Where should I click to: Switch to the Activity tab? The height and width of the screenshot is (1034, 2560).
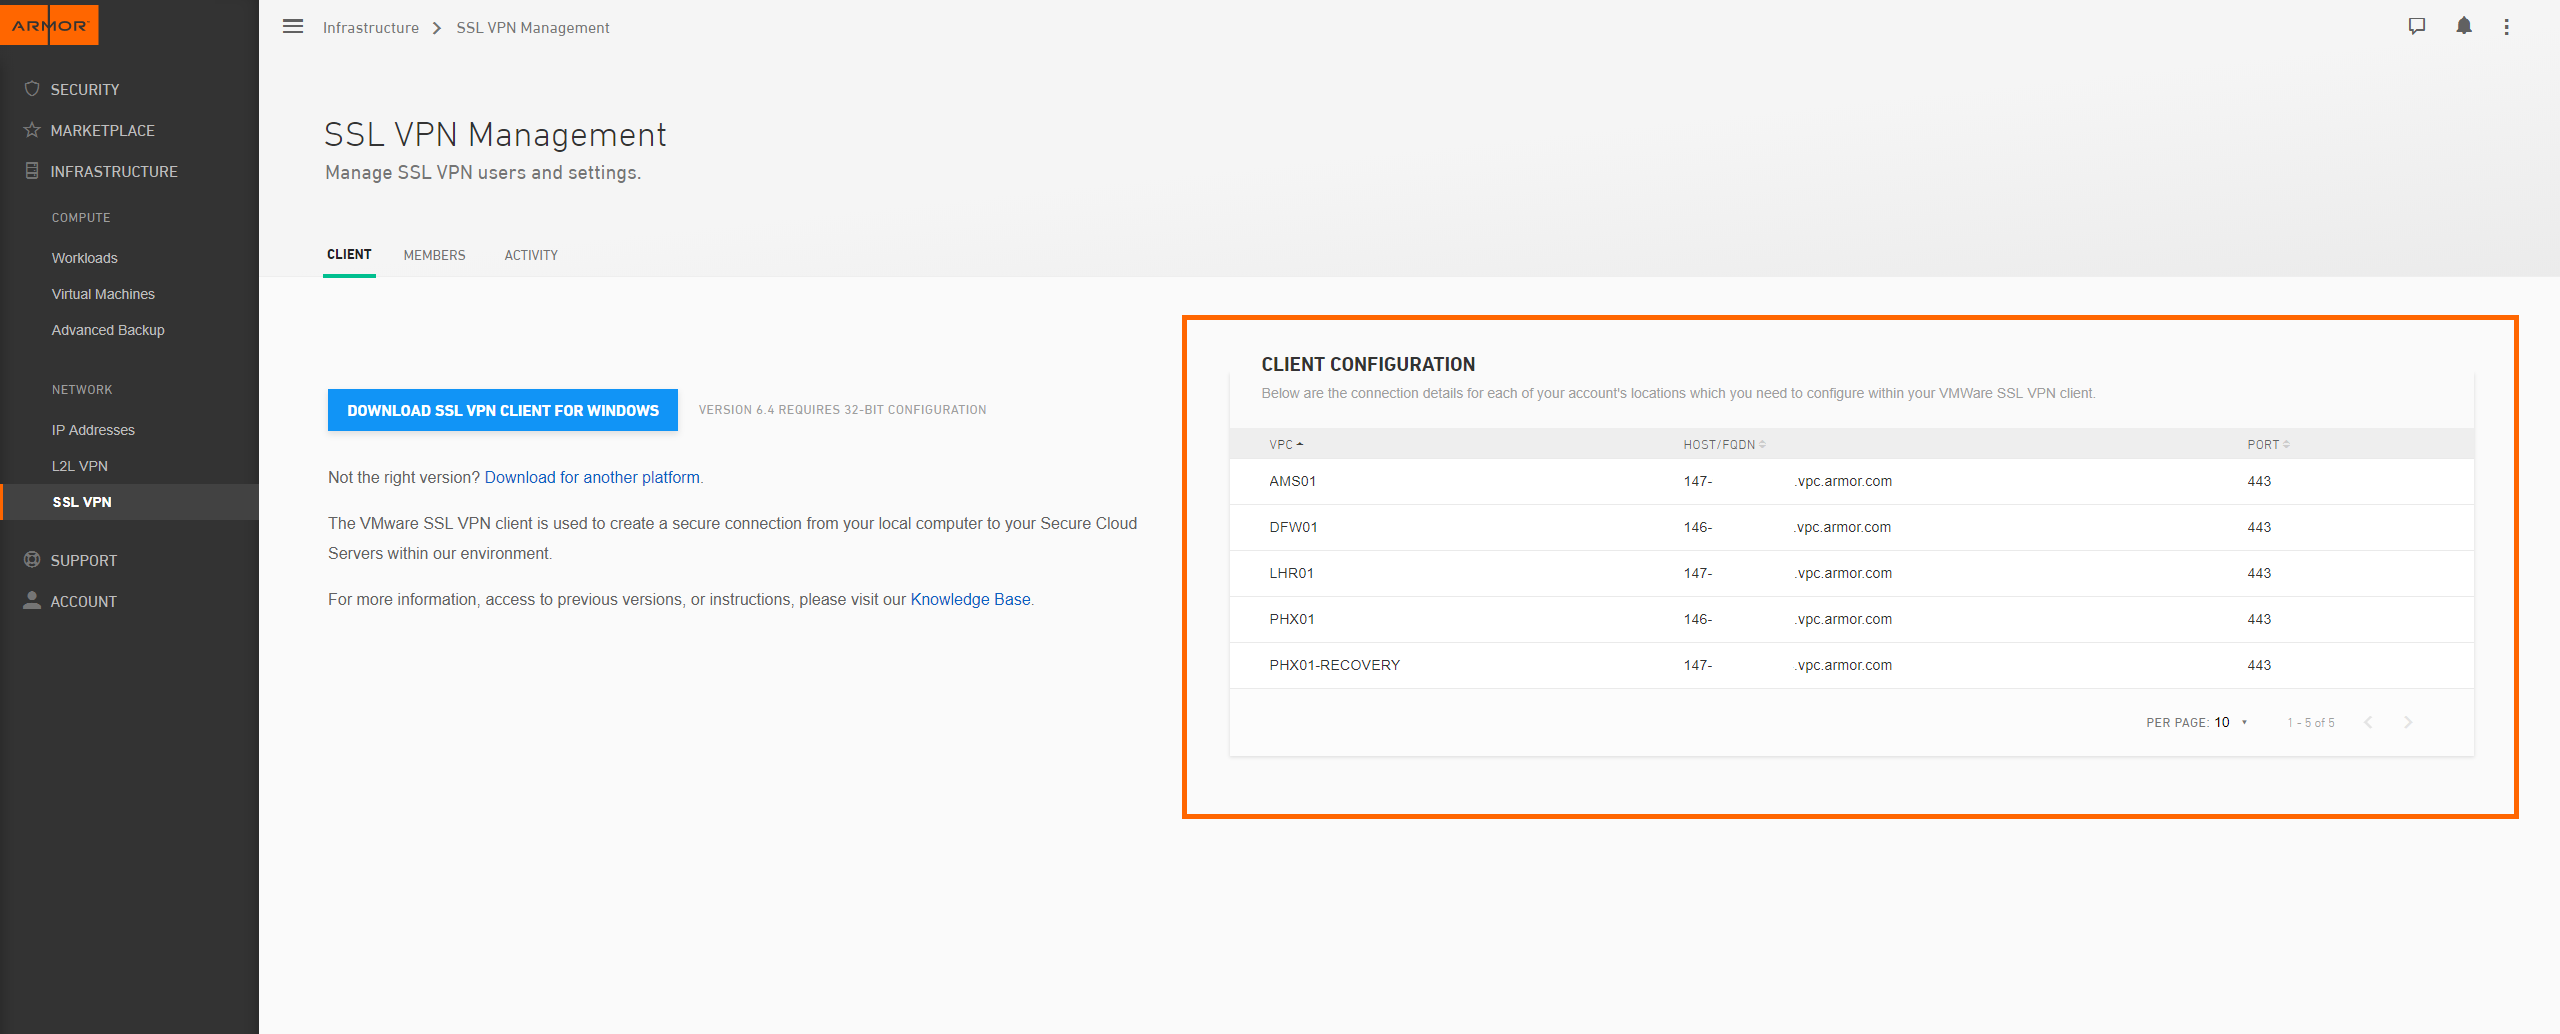click(531, 255)
